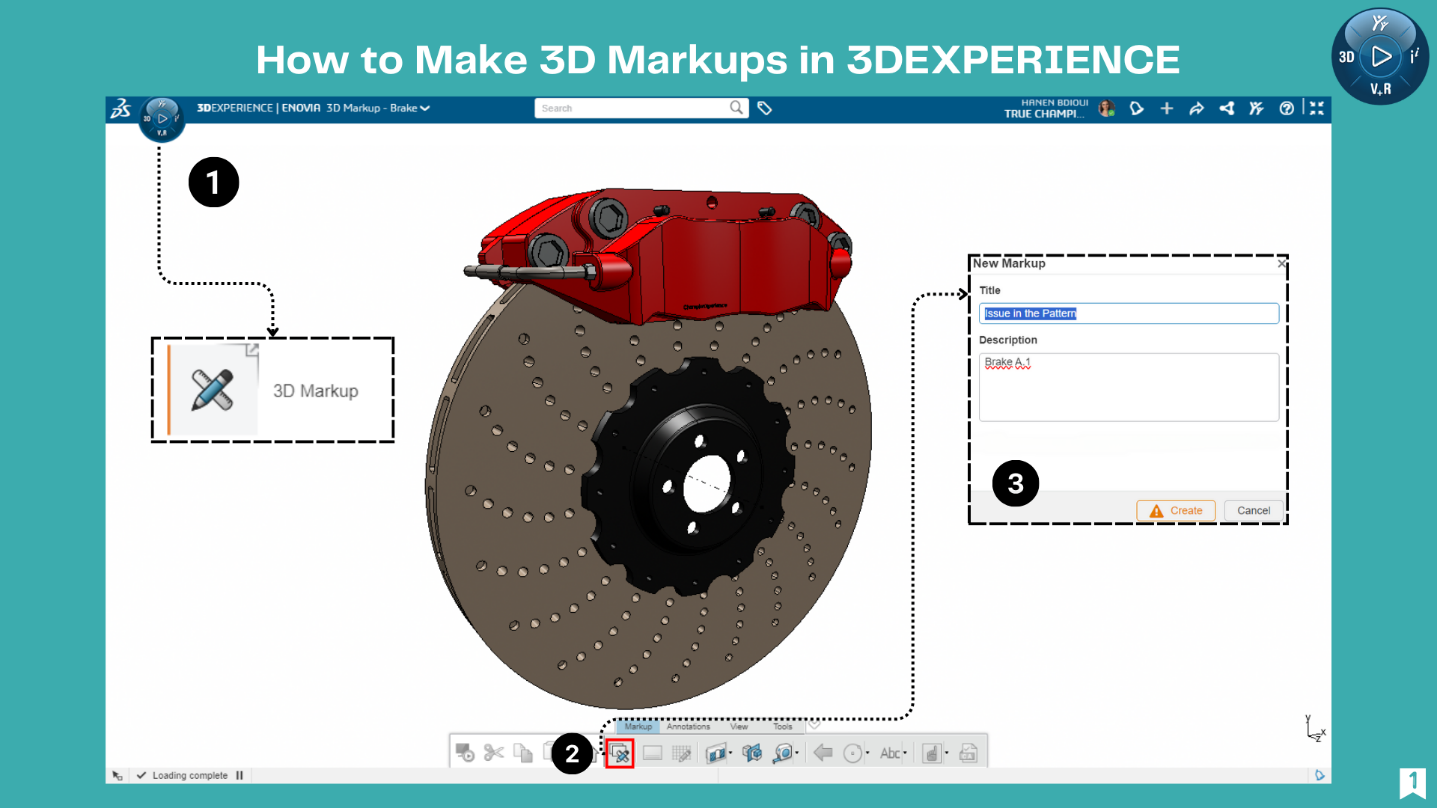
Task: Click the grid with pencil icon
Action: [682, 753]
